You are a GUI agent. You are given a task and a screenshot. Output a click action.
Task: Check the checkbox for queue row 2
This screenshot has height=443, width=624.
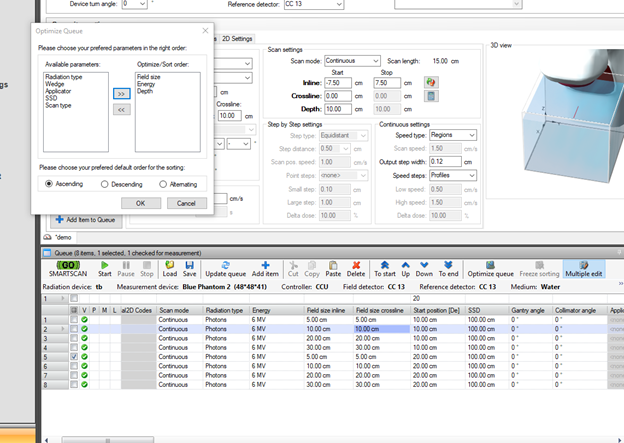[74, 329]
